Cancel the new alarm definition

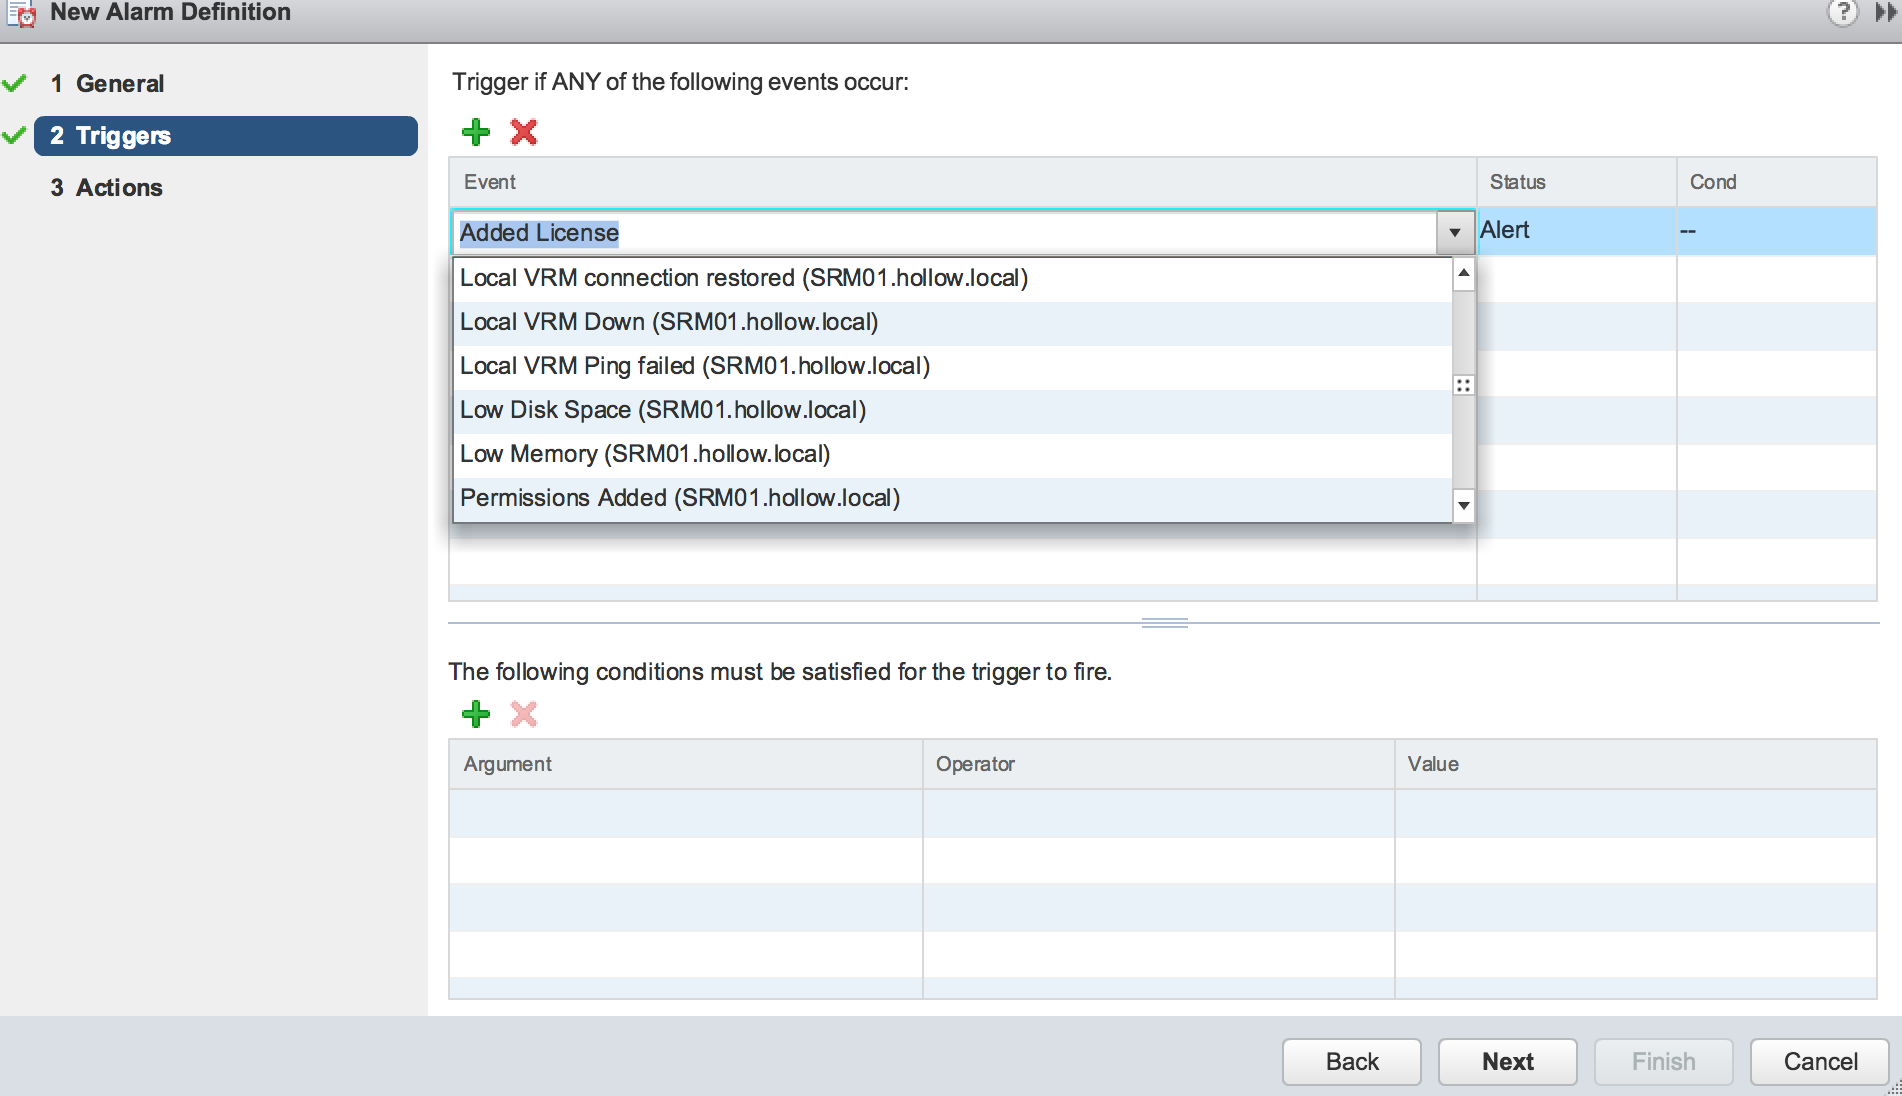(x=1819, y=1061)
